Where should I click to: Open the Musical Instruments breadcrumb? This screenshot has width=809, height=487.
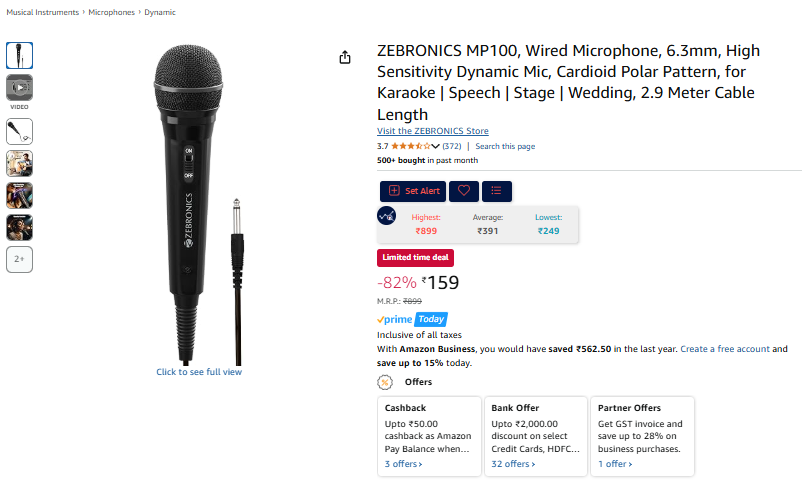(x=42, y=12)
